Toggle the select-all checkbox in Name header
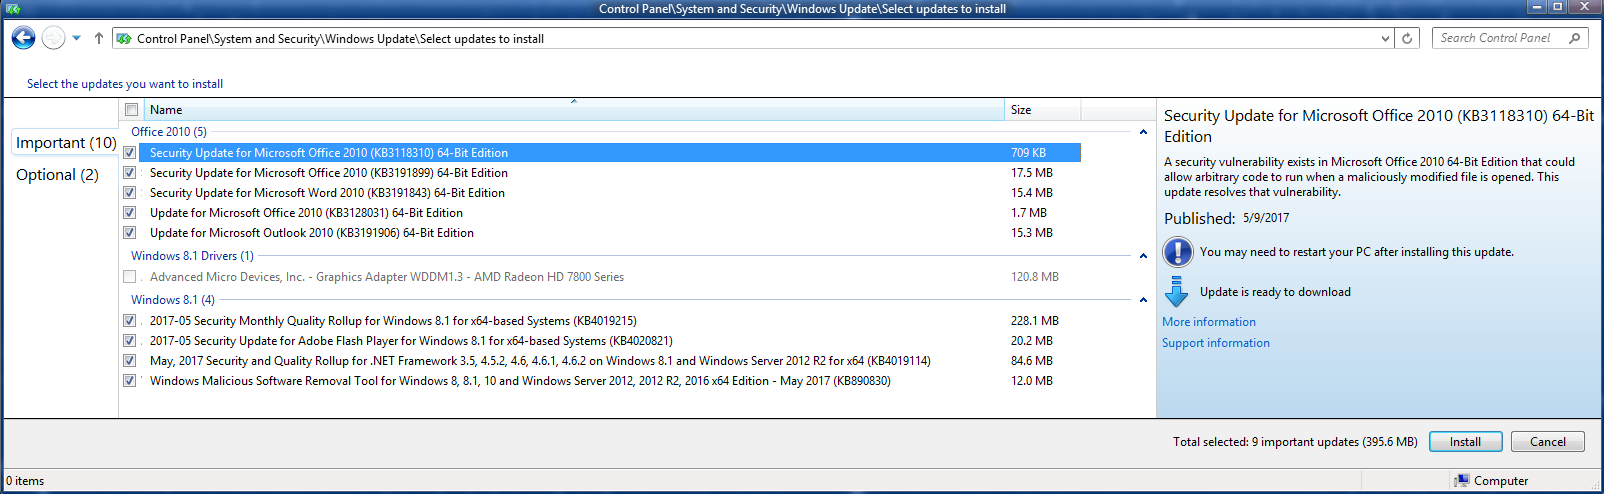The height and width of the screenshot is (494, 1604). point(131,110)
